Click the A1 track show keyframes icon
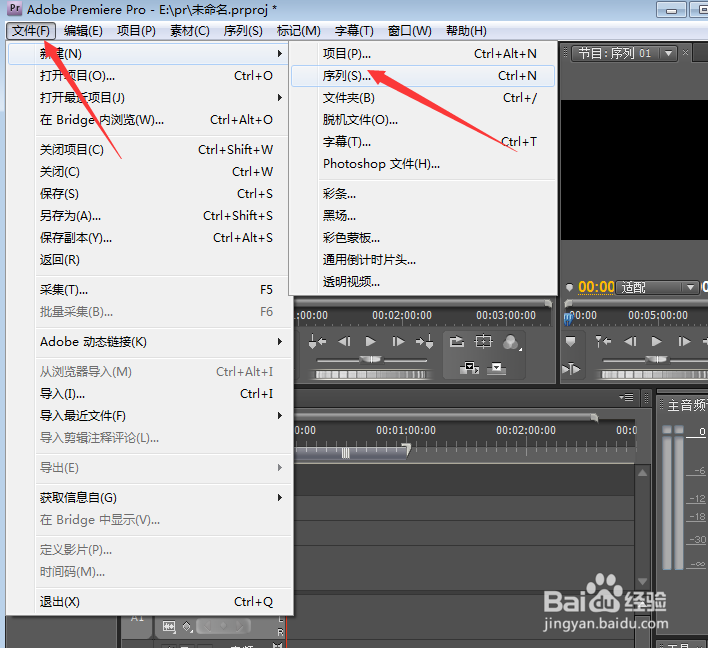Viewport: 708px width, 648px height. point(187,626)
